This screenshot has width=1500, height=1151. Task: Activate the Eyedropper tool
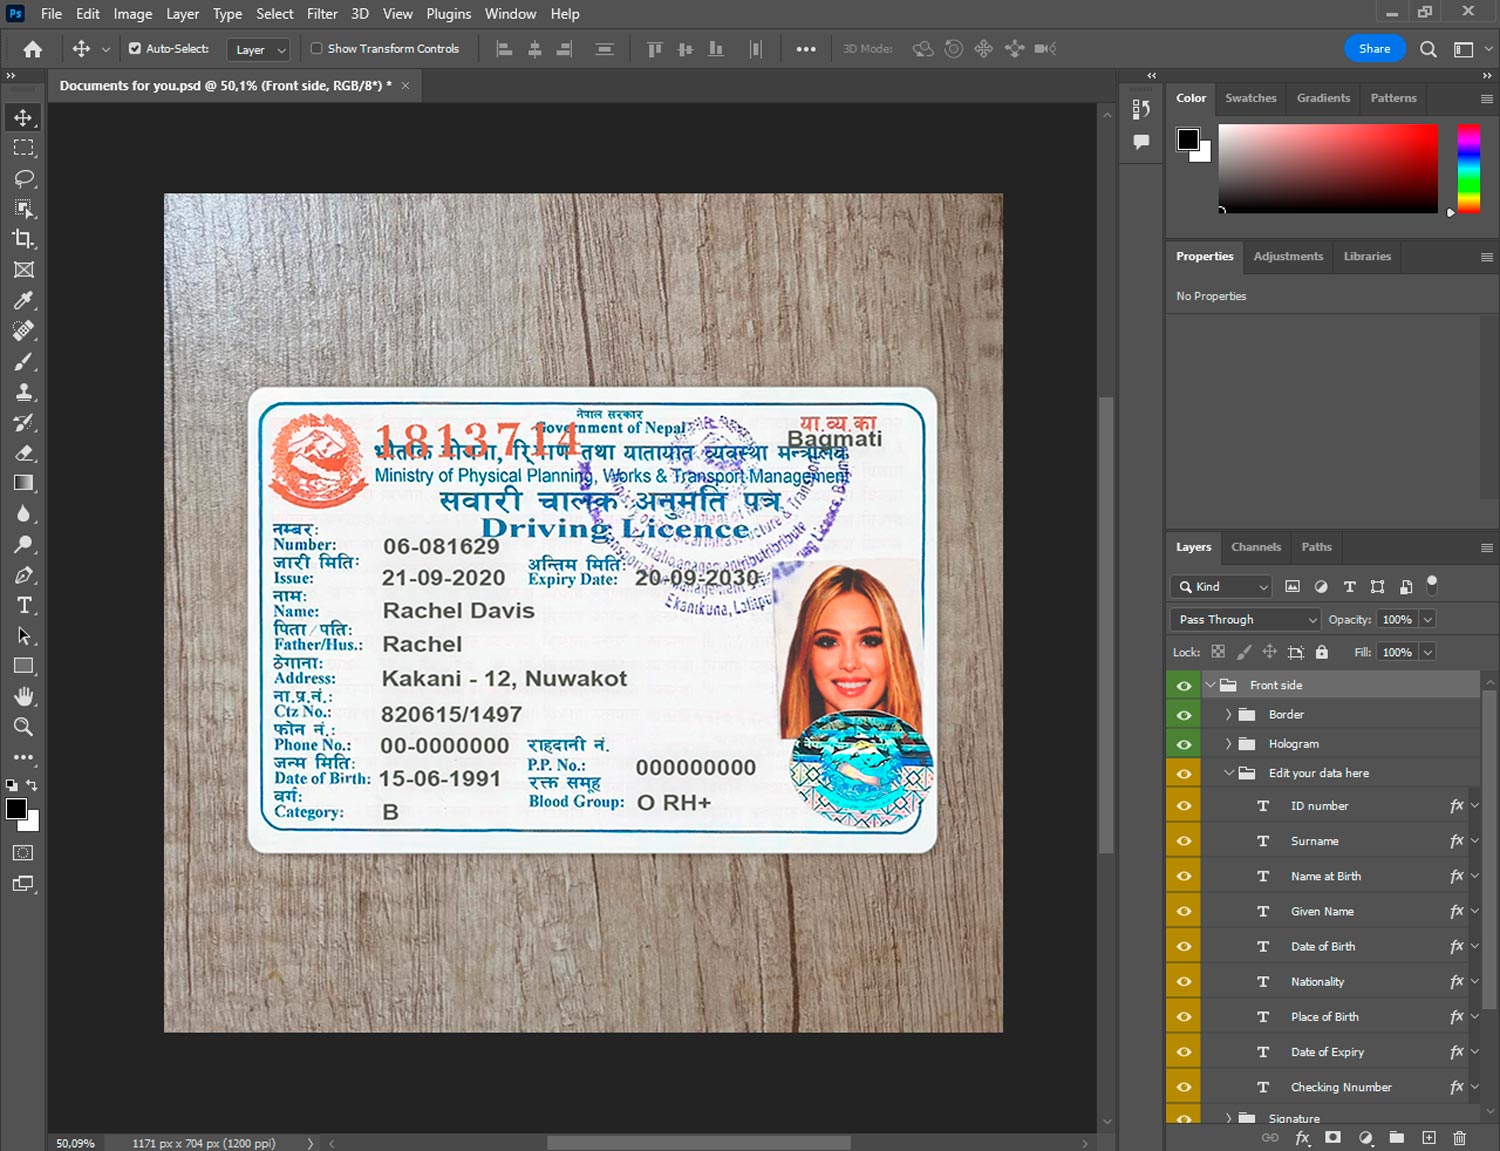23,300
